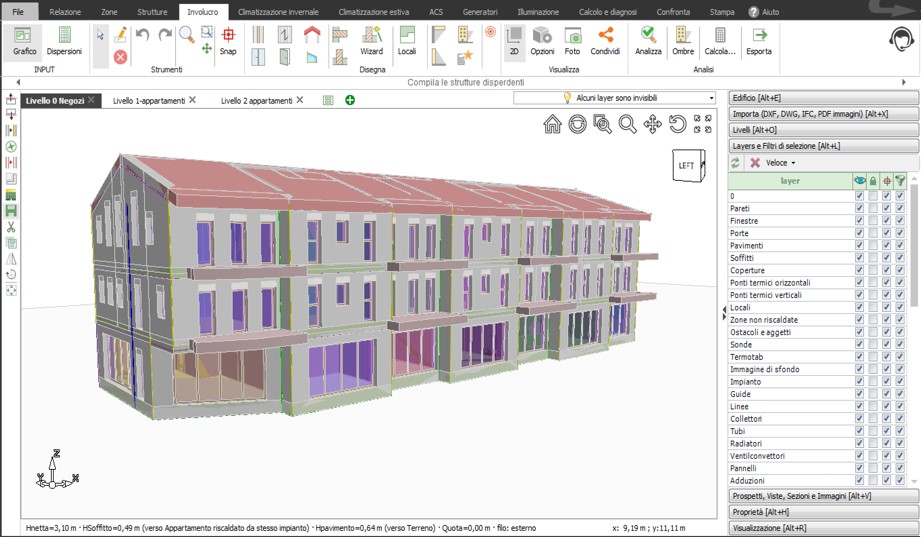Viewport: 921px width, 537px height.
Task: Click the green add level button
Action: [350, 100]
